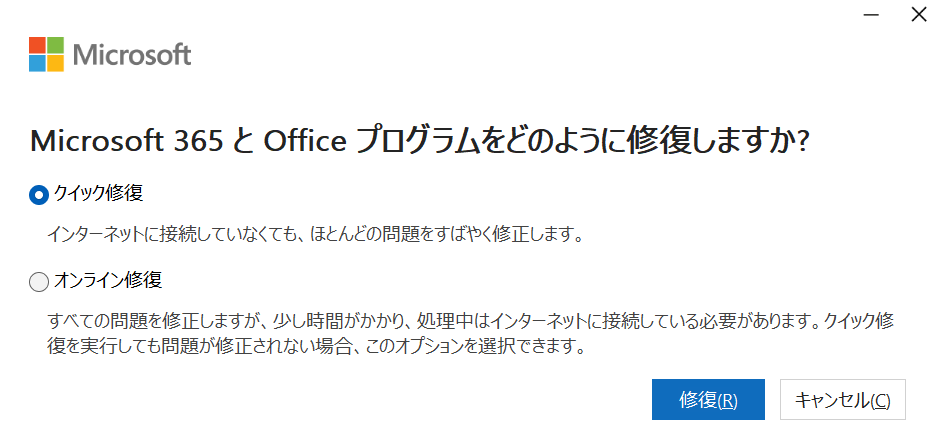Click the クイック修復 option label
Viewport: 938px width, 433px height.
(x=97, y=193)
